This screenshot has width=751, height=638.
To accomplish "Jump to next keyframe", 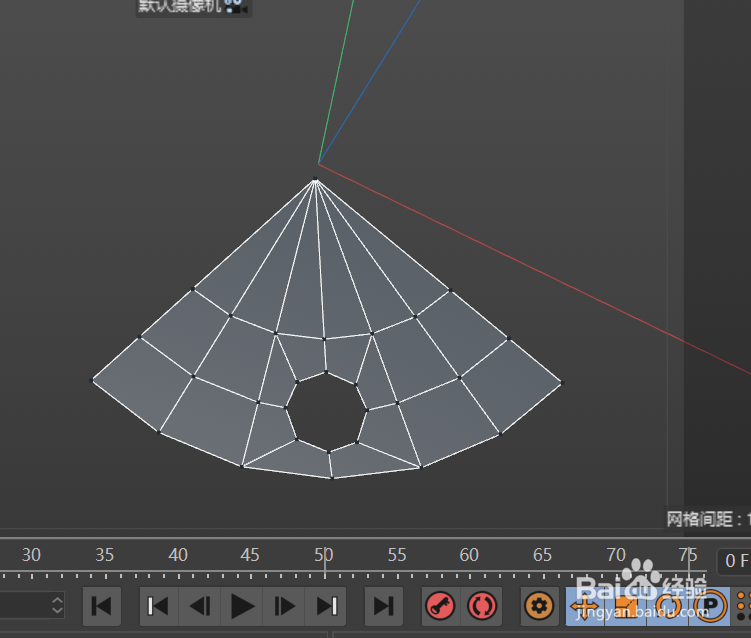I will (x=327, y=606).
